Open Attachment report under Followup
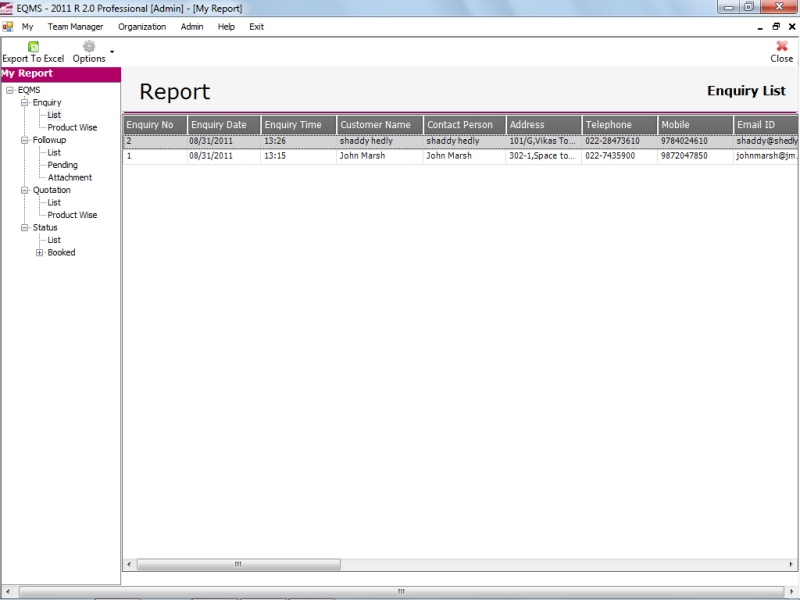800x600 pixels. [69, 178]
